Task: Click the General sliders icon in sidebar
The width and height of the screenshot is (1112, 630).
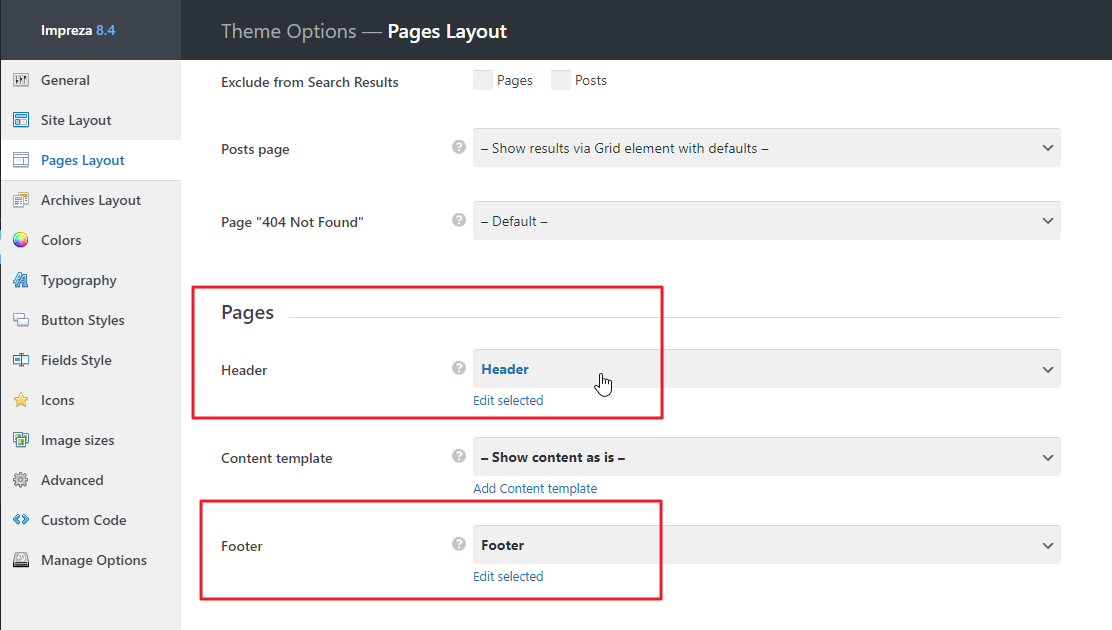Action: [21, 80]
